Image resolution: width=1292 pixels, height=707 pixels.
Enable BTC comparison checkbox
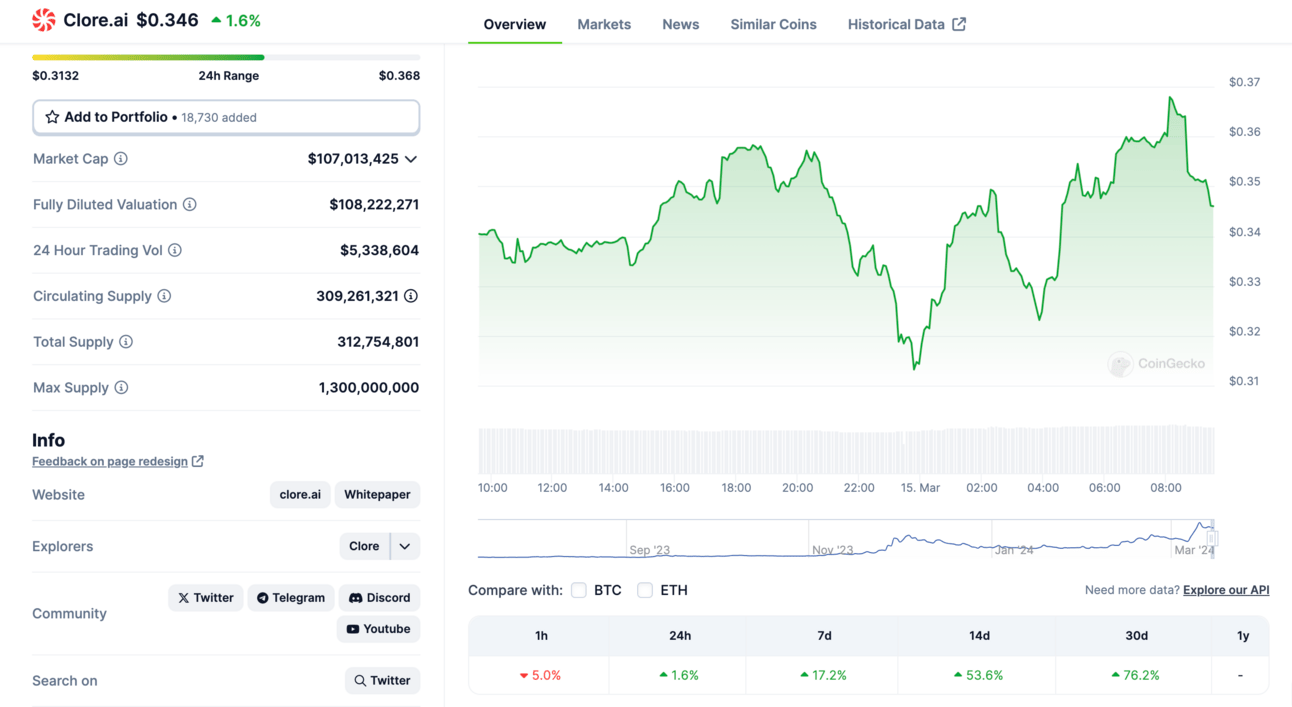(579, 590)
